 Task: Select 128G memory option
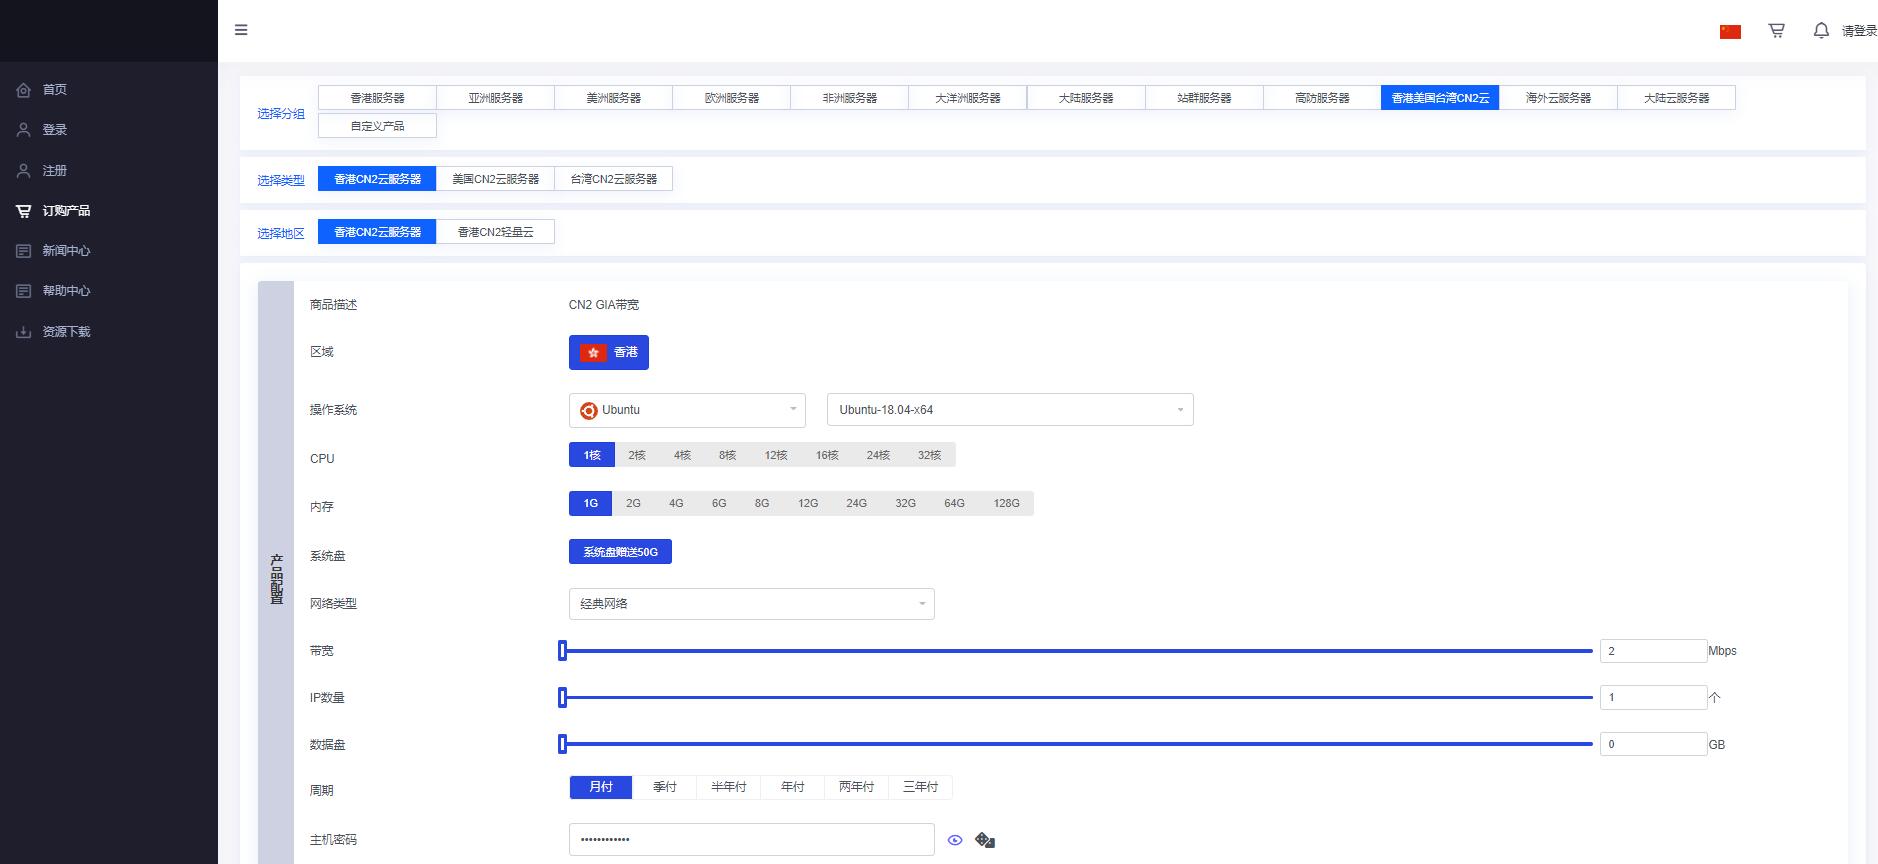pos(1007,503)
